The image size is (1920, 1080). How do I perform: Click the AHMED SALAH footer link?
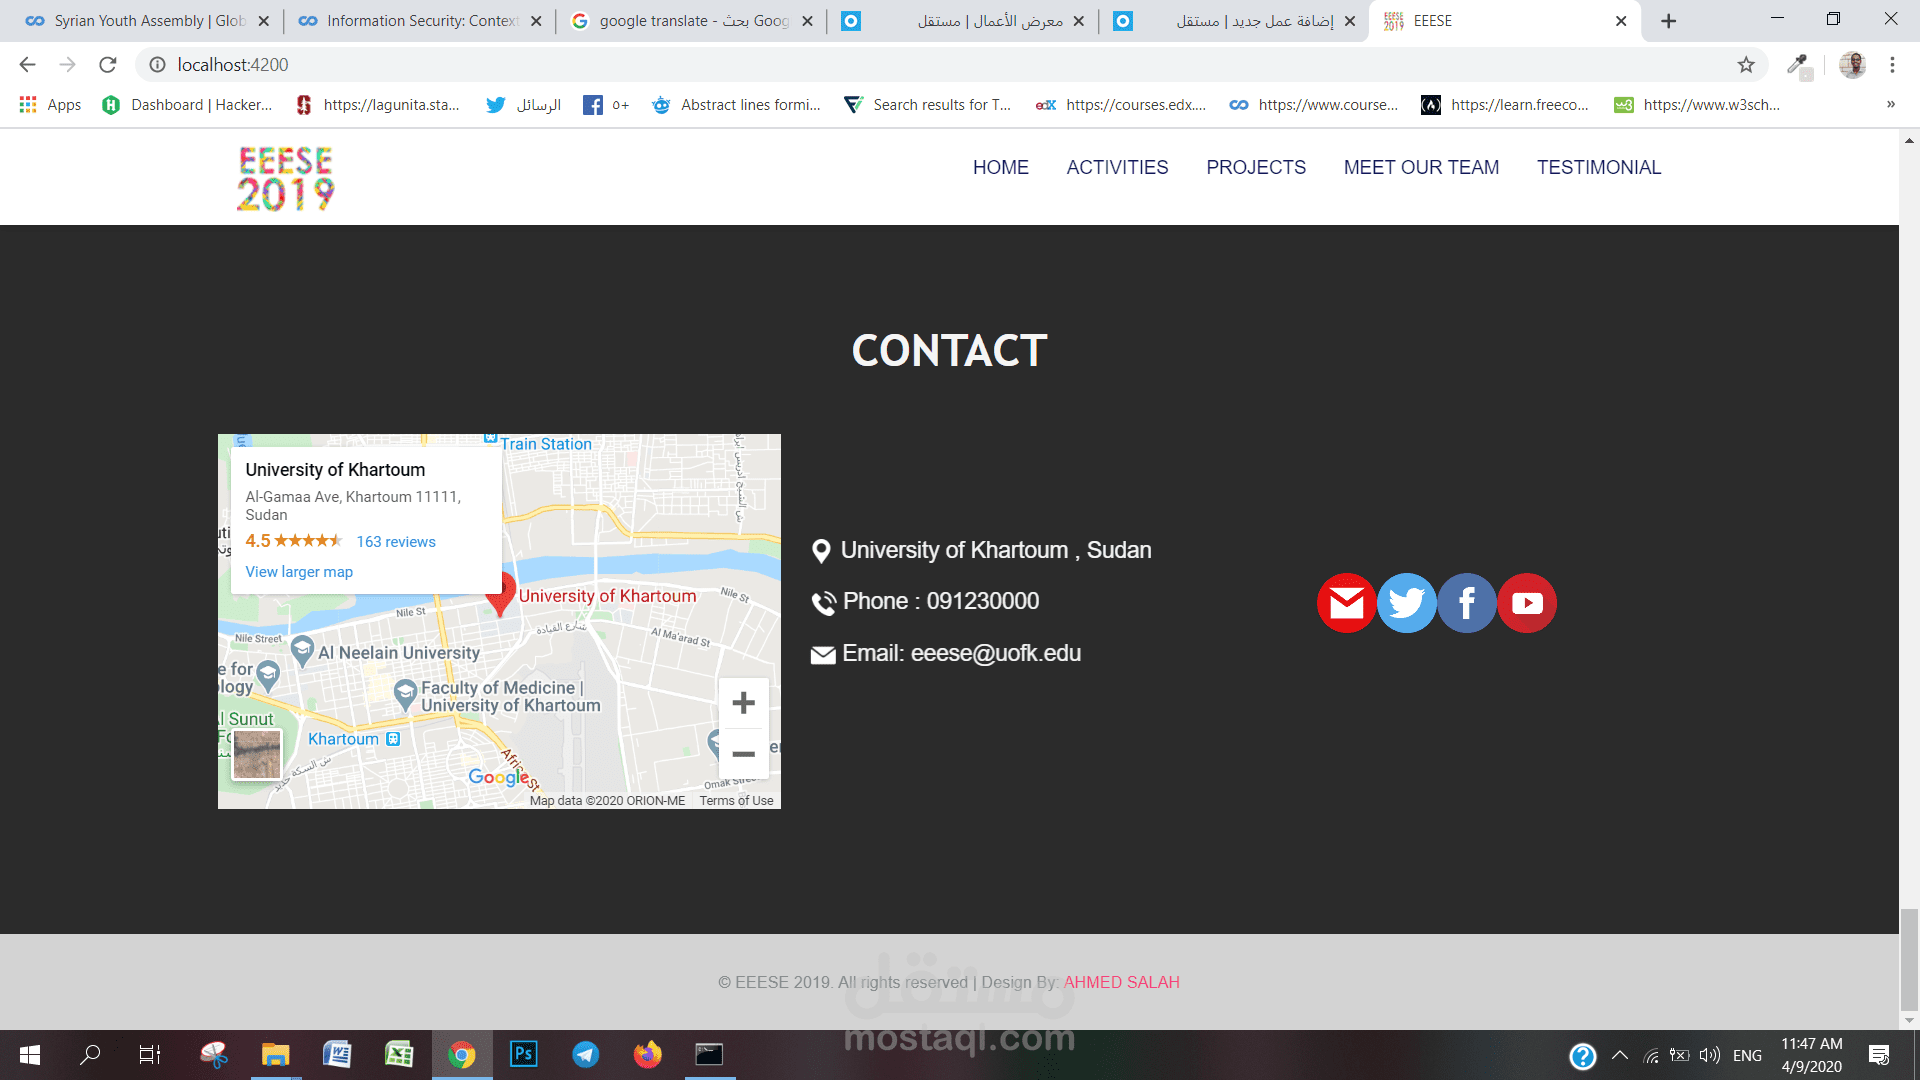(1121, 982)
